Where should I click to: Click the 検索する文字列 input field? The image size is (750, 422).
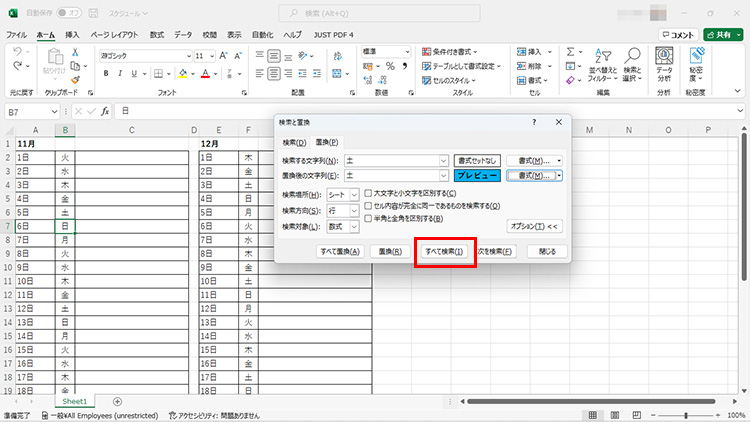[388, 160]
